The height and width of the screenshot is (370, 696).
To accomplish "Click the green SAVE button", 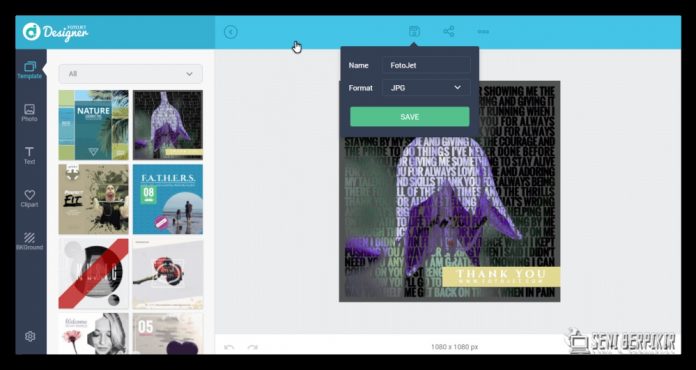I will coord(409,117).
